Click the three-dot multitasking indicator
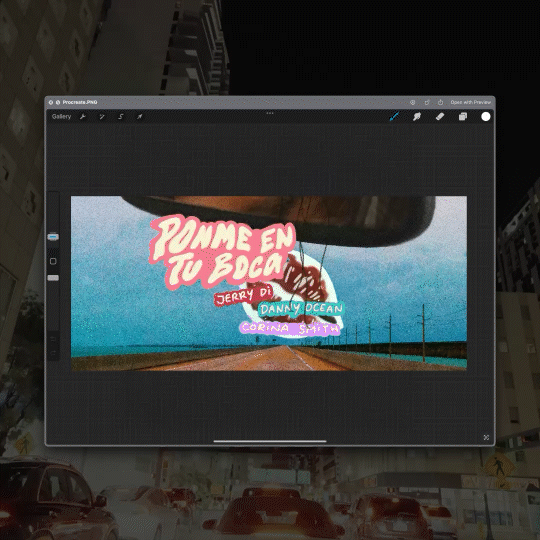The image size is (540, 540). [x=270, y=113]
